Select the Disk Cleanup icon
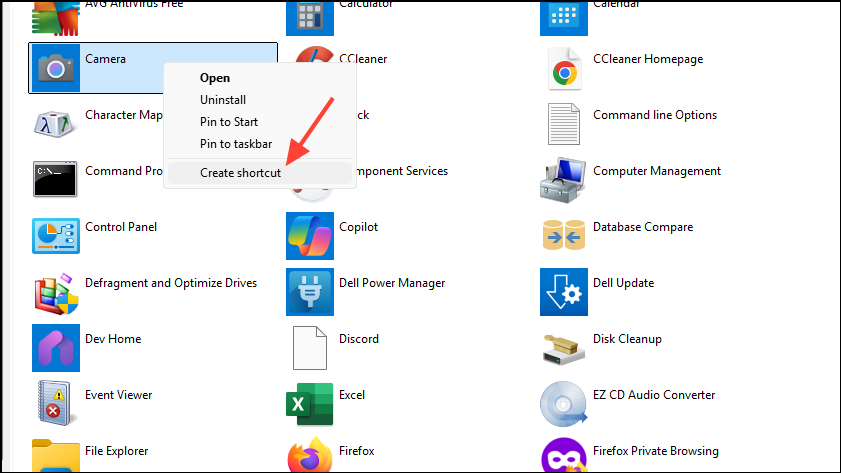 tap(564, 347)
